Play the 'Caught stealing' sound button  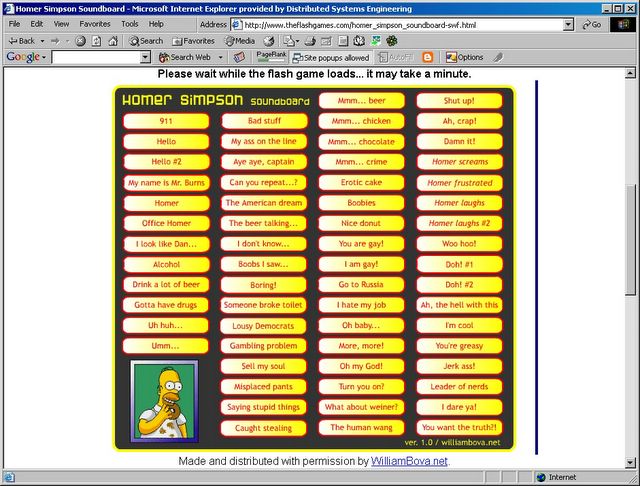[264, 428]
